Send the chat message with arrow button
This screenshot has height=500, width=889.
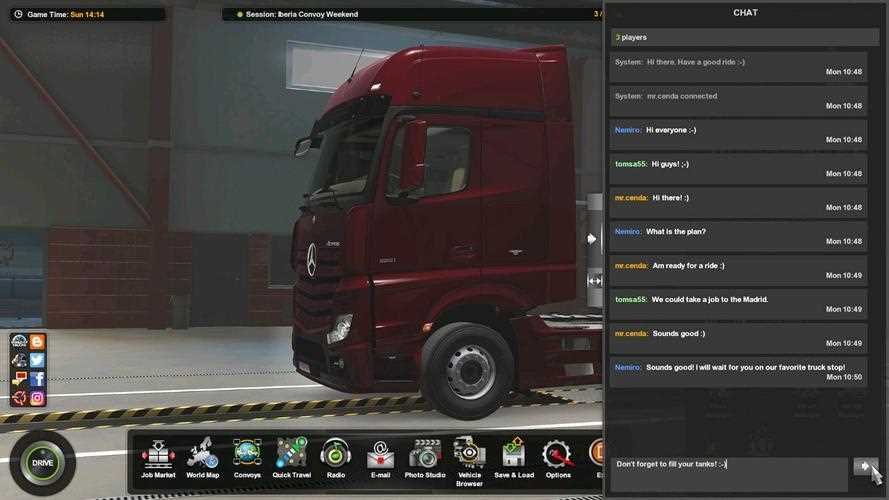point(865,466)
